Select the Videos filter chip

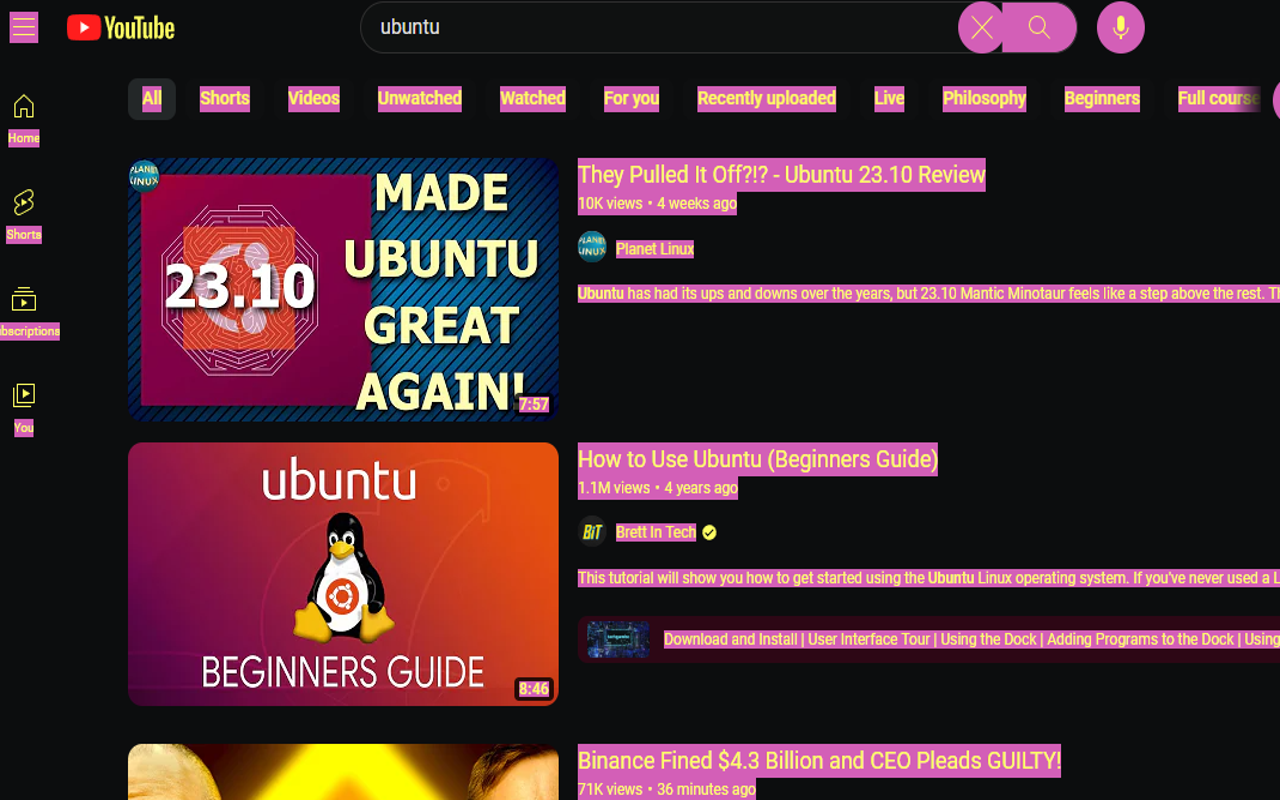click(314, 99)
